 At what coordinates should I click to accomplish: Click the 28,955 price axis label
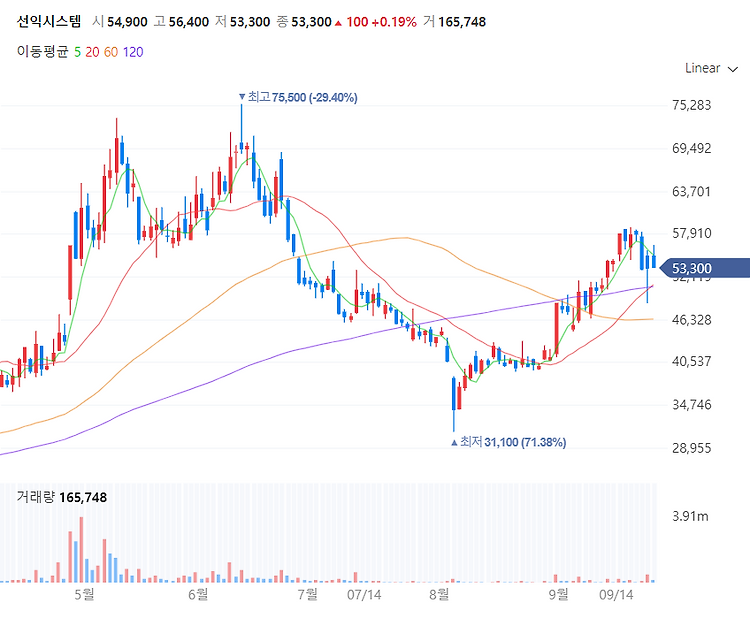tap(691, 448)
